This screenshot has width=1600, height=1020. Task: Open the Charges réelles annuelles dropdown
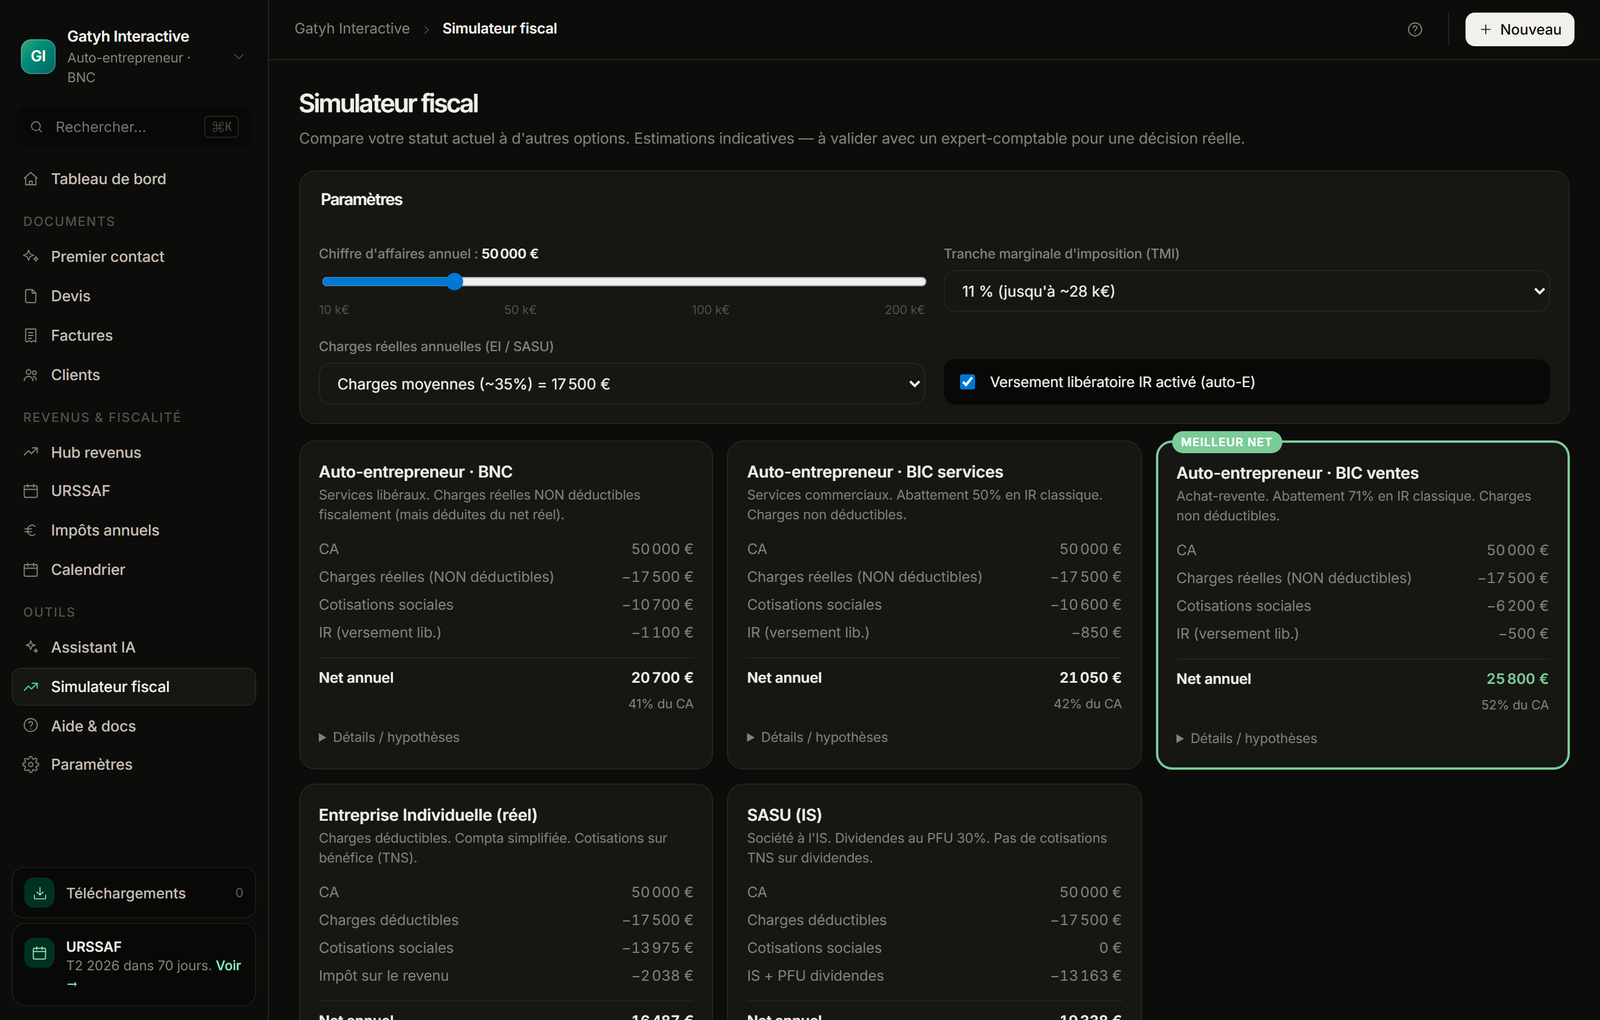622,384
